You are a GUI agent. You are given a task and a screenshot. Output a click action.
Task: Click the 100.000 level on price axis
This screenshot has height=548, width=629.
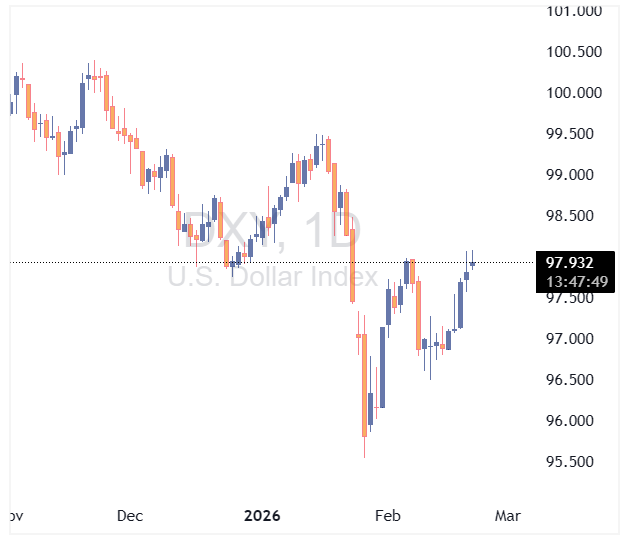coord(574,93)
